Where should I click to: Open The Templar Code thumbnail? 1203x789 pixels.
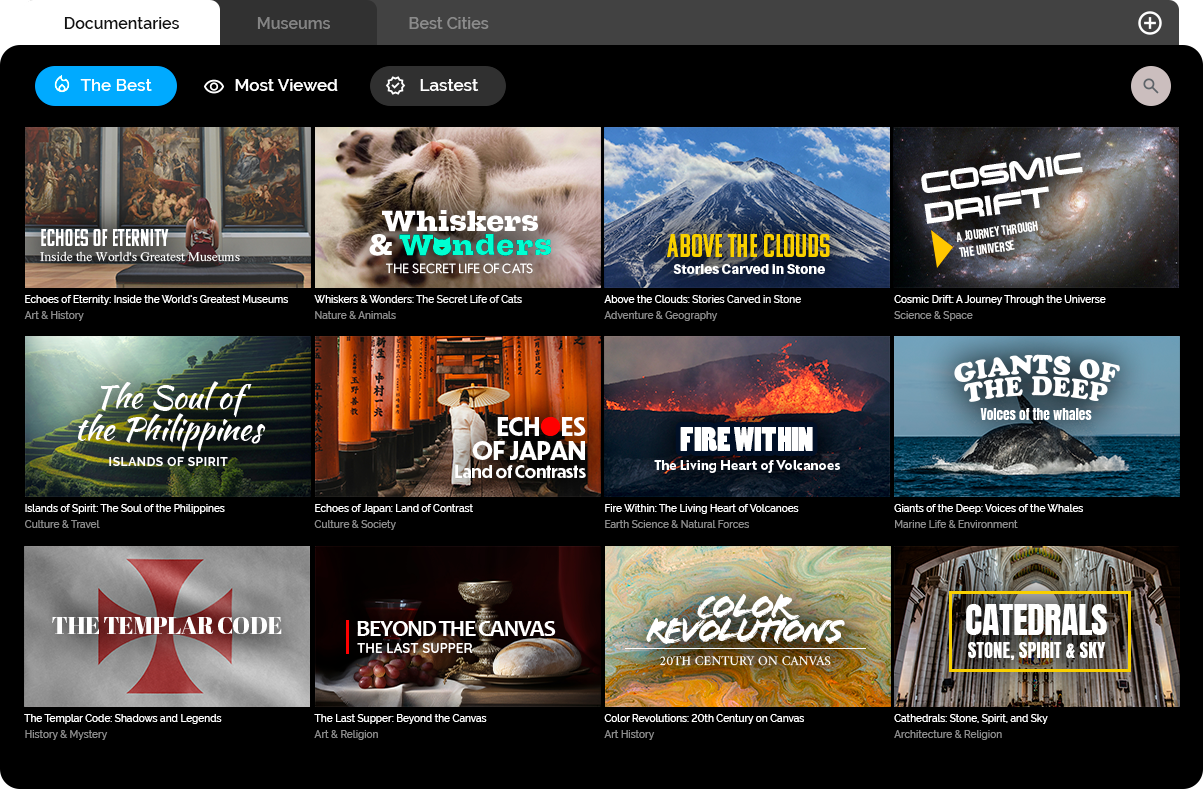tap(168, 626)
